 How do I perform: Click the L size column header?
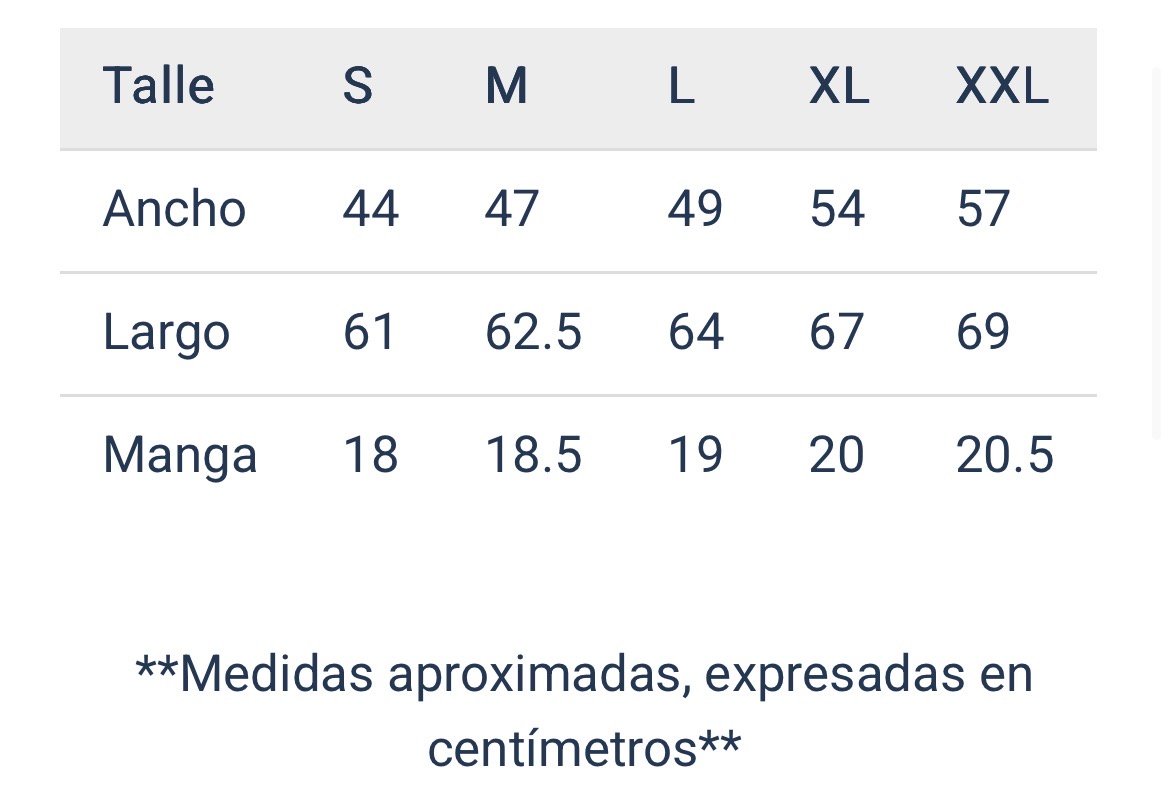click(681, 87)
